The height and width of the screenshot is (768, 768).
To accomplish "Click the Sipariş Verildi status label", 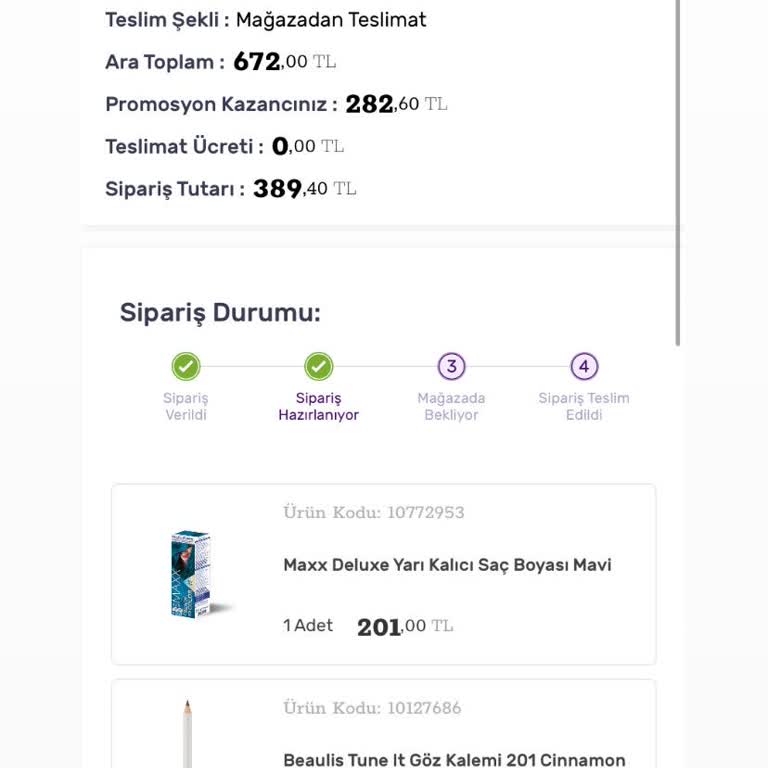I will [x=186, y=406].
